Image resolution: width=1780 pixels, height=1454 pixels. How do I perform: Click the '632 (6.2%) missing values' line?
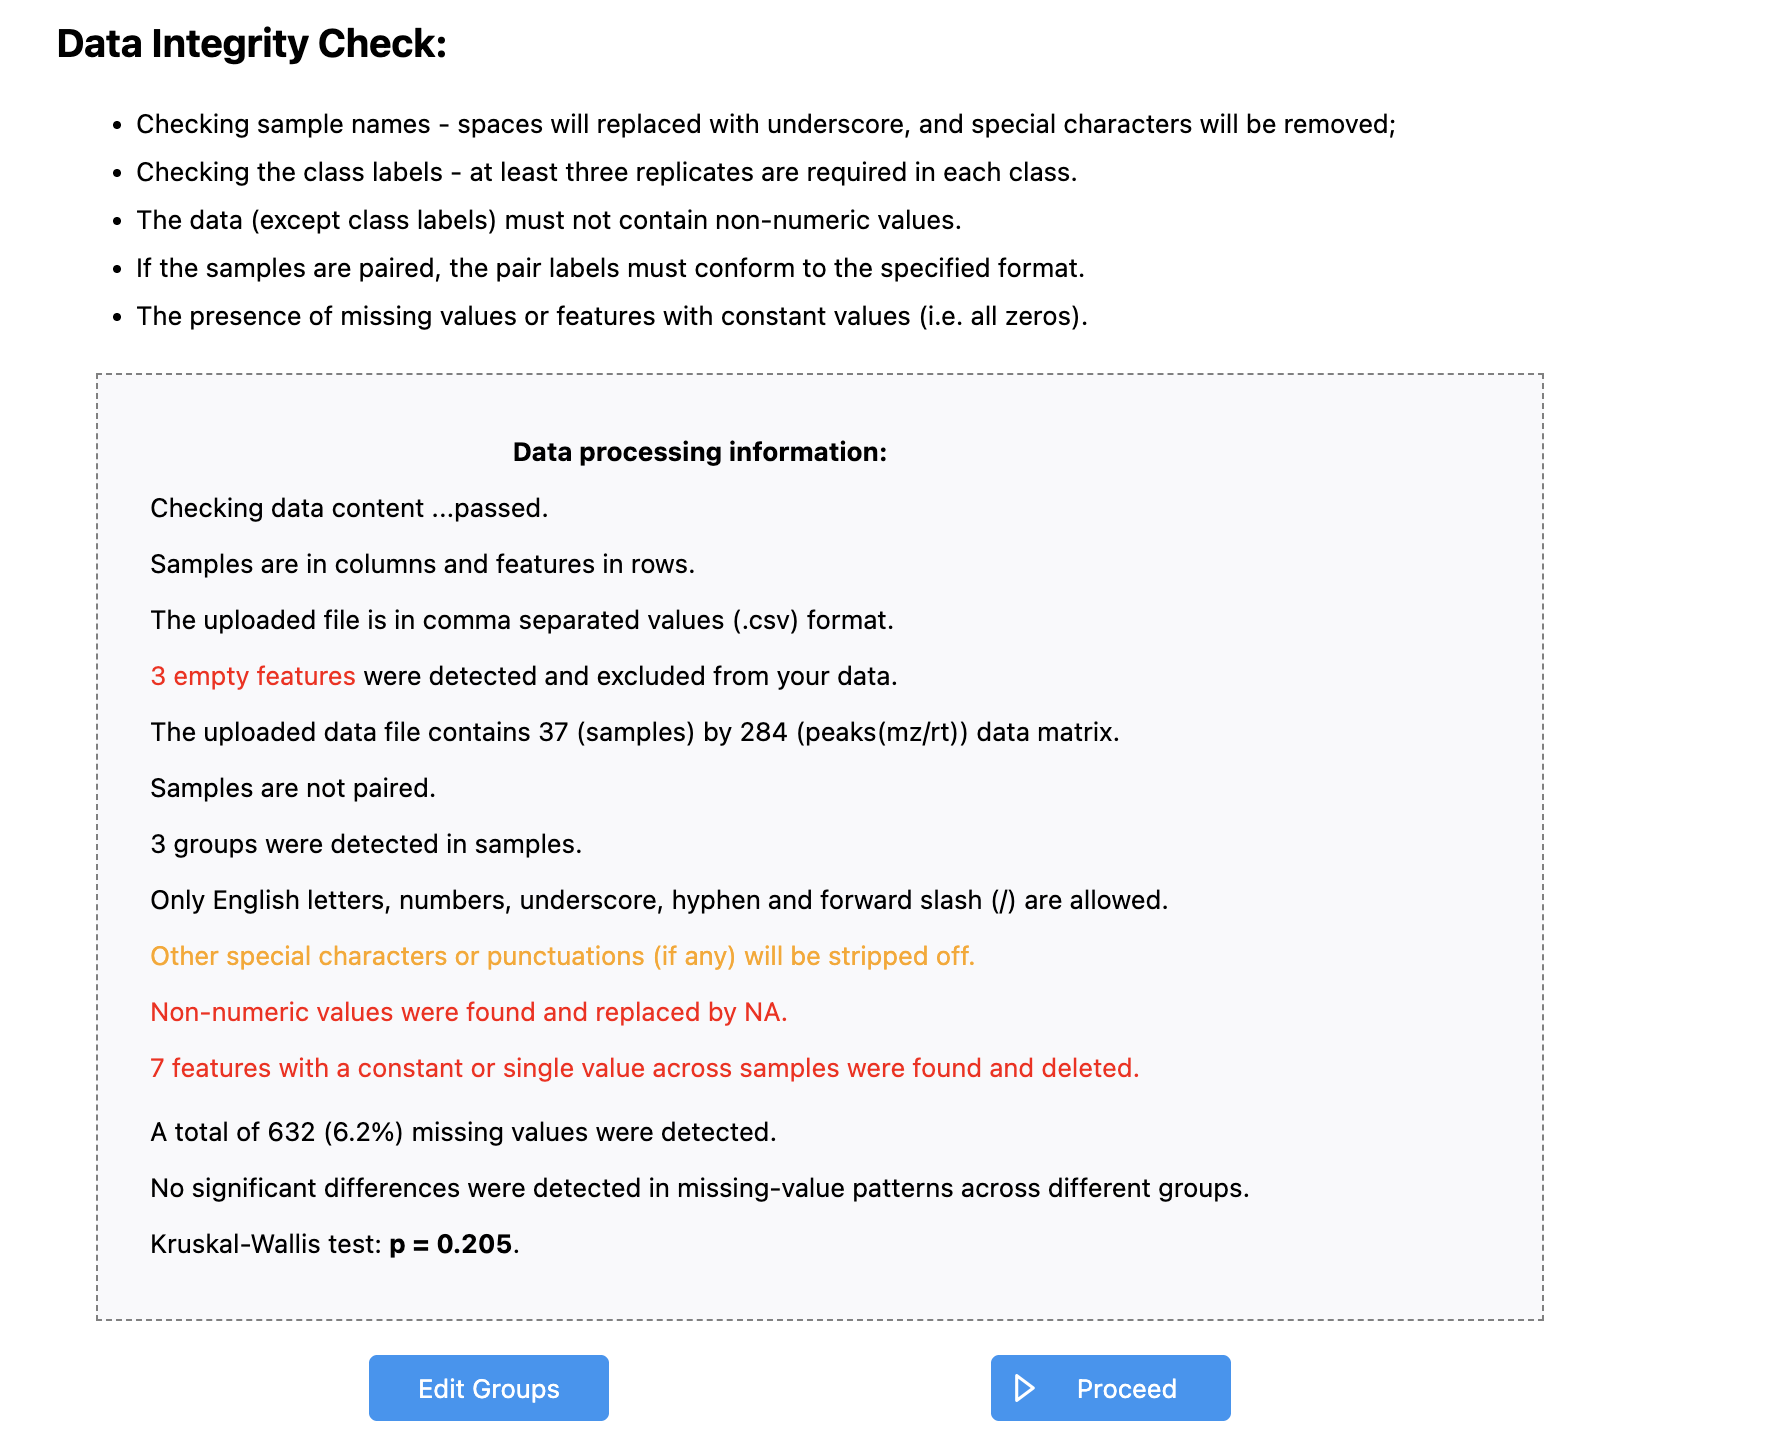point(463,1132)
